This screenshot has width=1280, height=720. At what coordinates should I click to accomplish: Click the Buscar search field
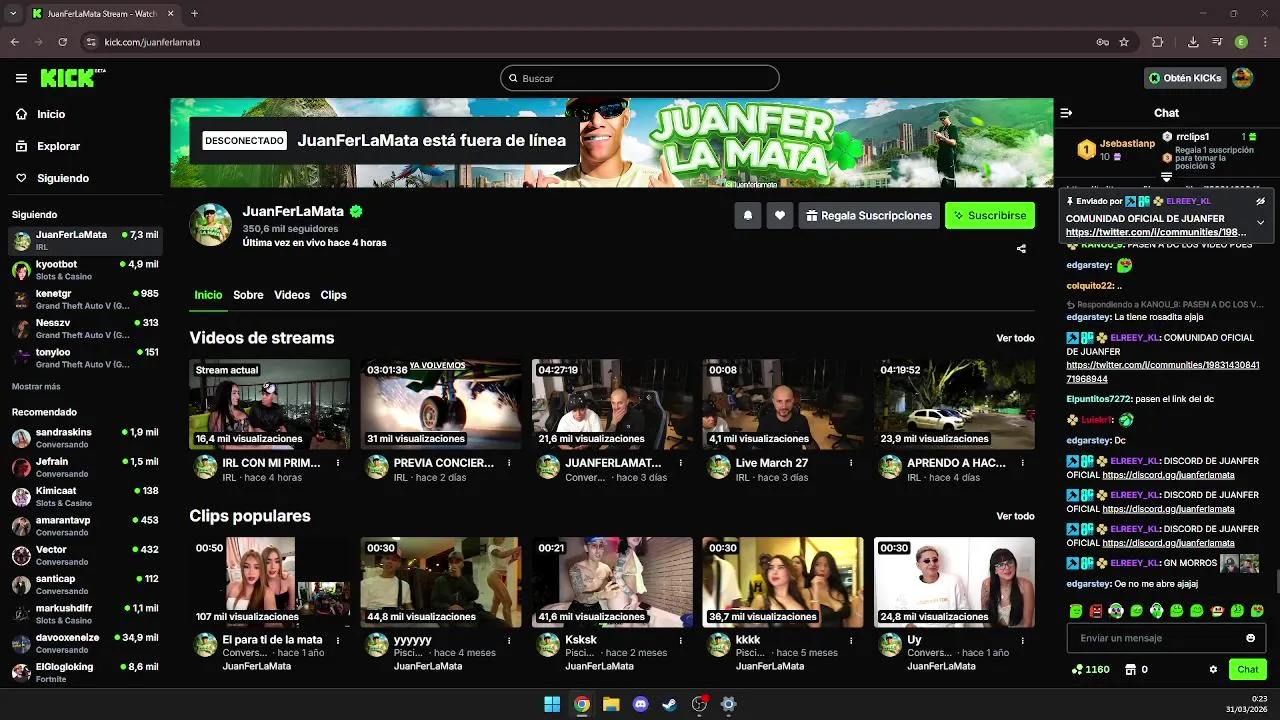click(x=640, y=78)
